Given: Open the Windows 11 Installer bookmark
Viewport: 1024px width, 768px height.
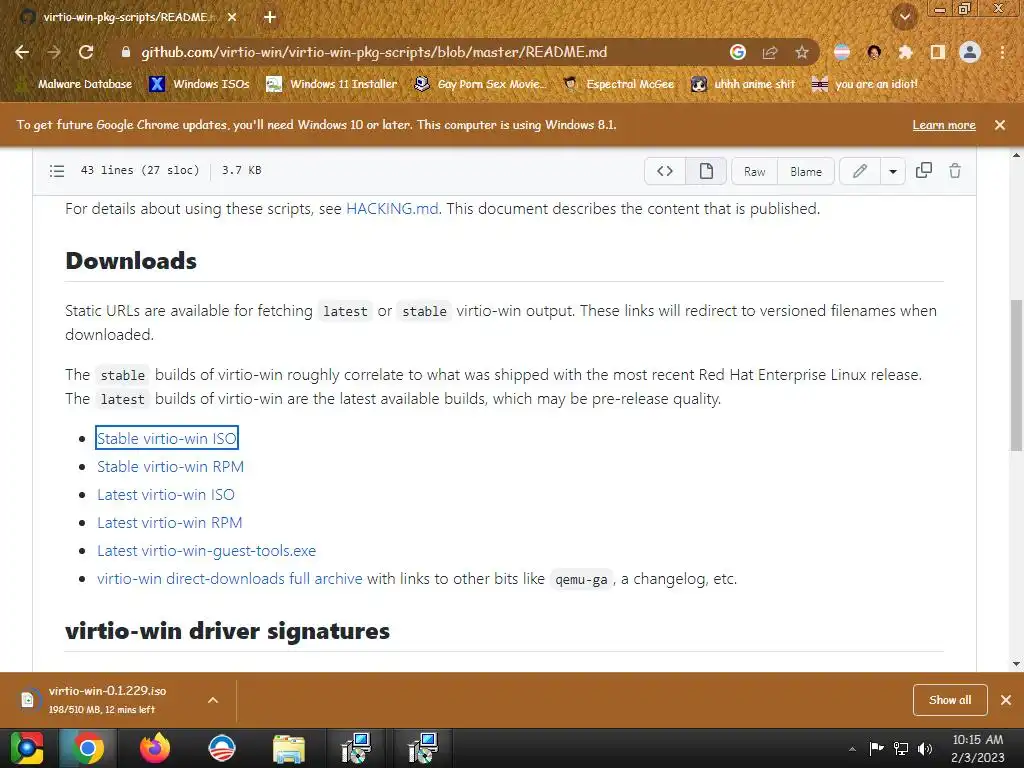Looking at the screenshot, I should [x=332, y=84].
